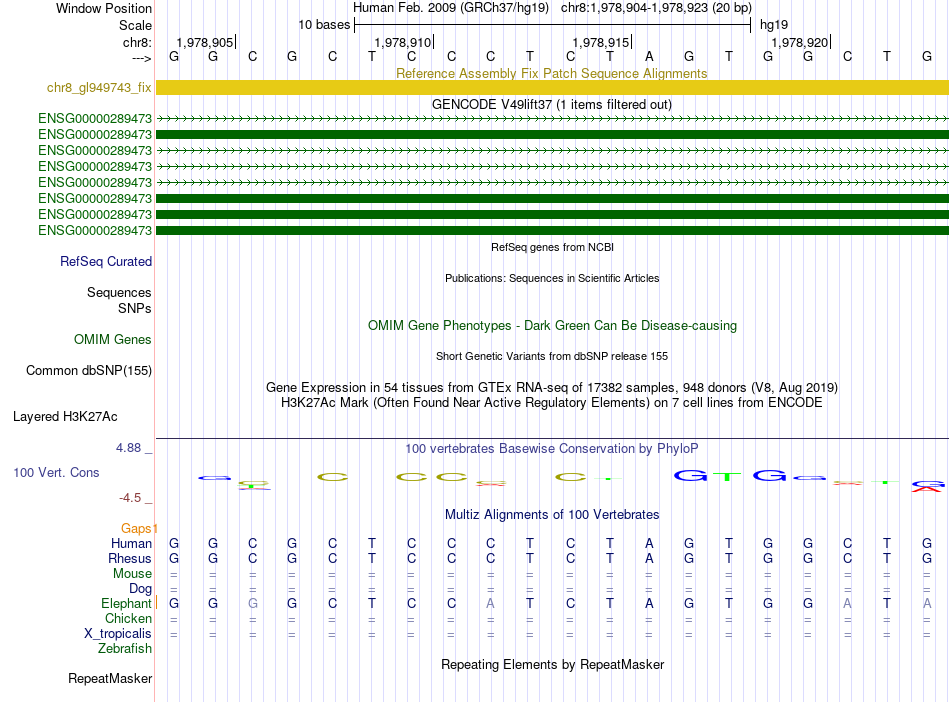This screenshot has width=950, height=702.
Task: Select the Mouse species label
Action: point(132,573)
